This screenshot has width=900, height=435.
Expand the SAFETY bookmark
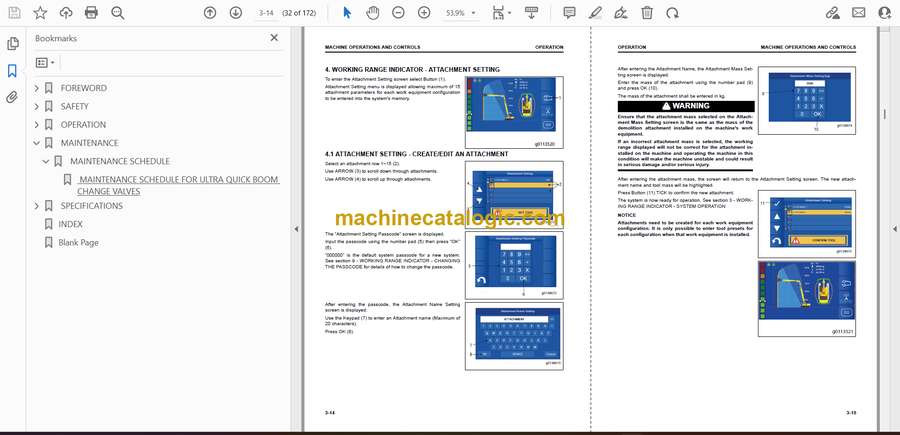[37, 106]
